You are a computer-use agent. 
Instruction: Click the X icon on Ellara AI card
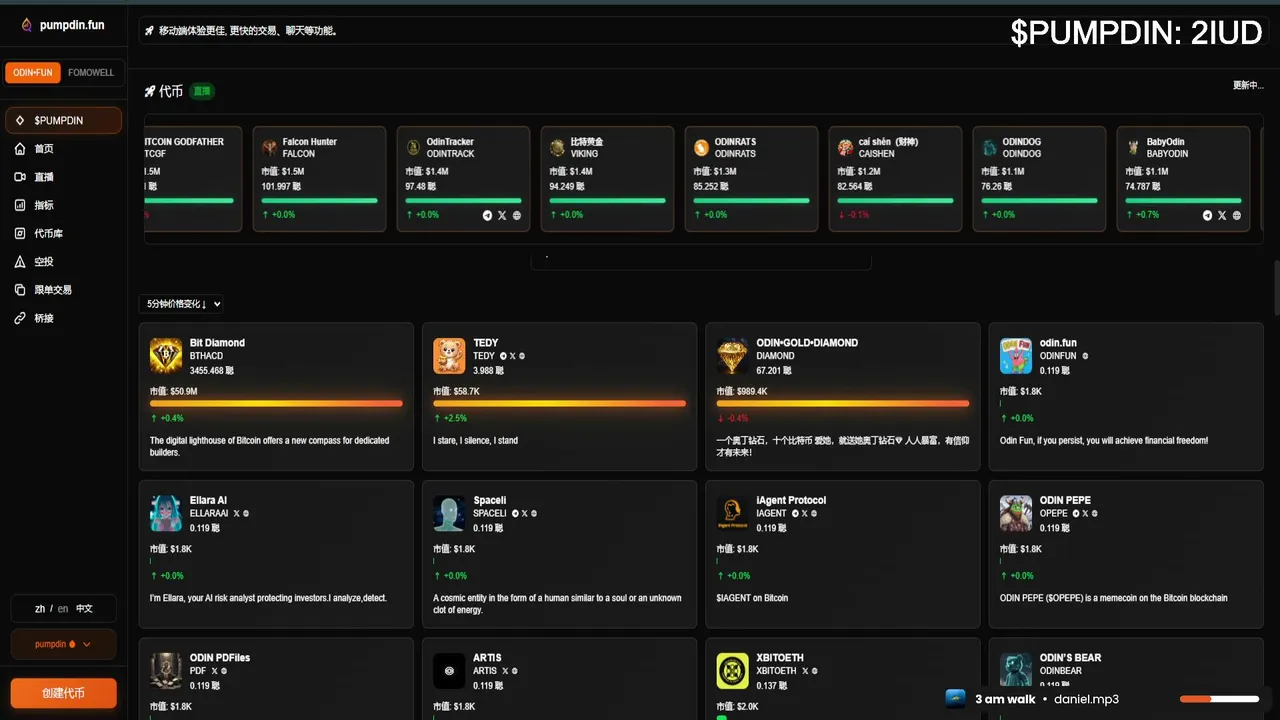point(236,514)
